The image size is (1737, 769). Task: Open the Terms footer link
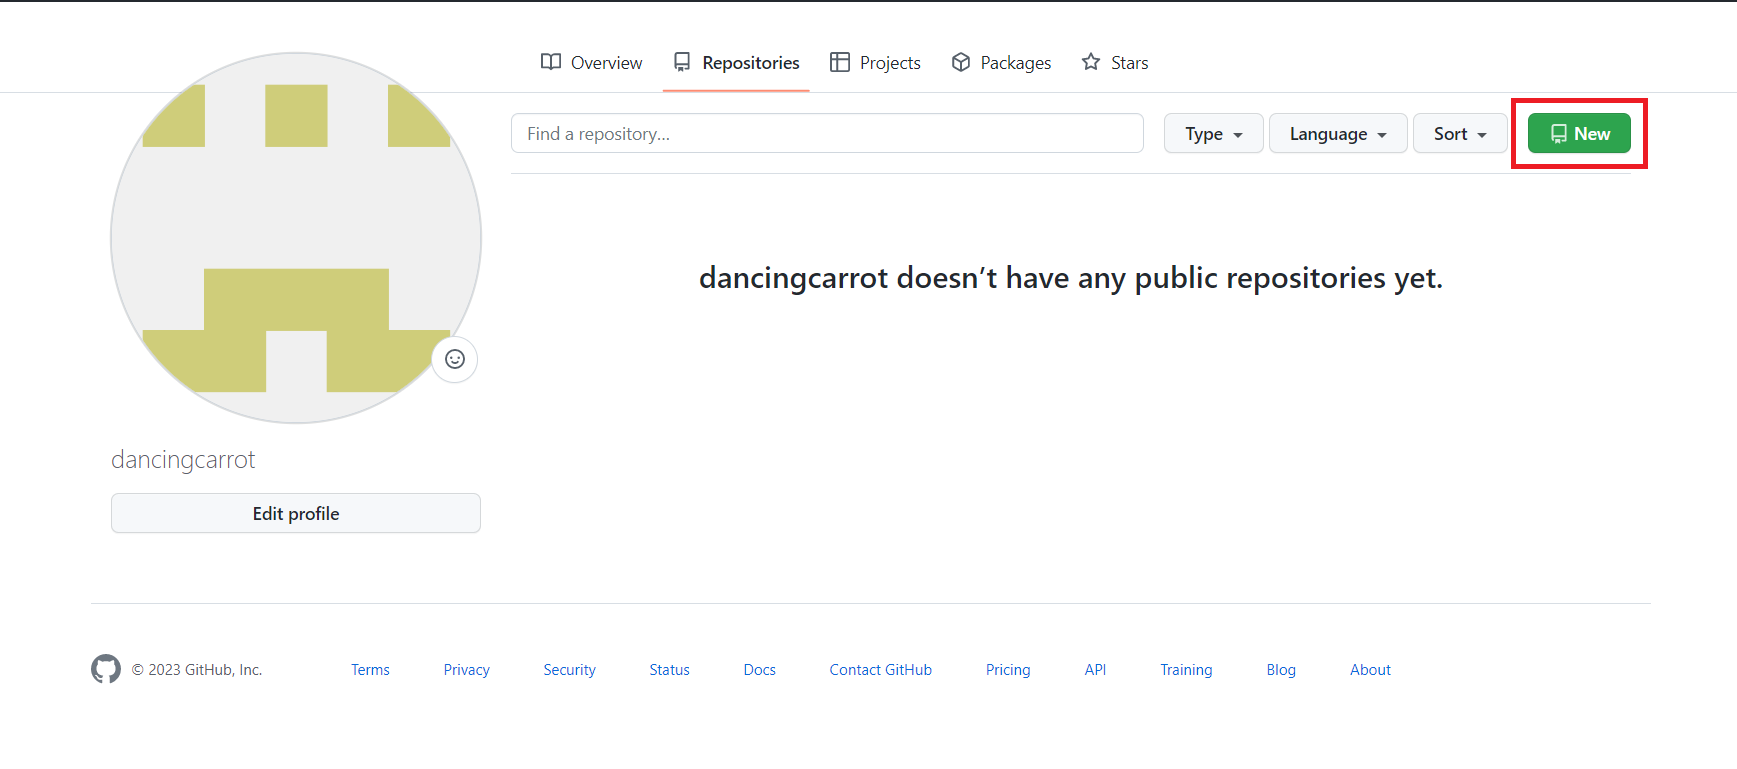tap(370, 670)
